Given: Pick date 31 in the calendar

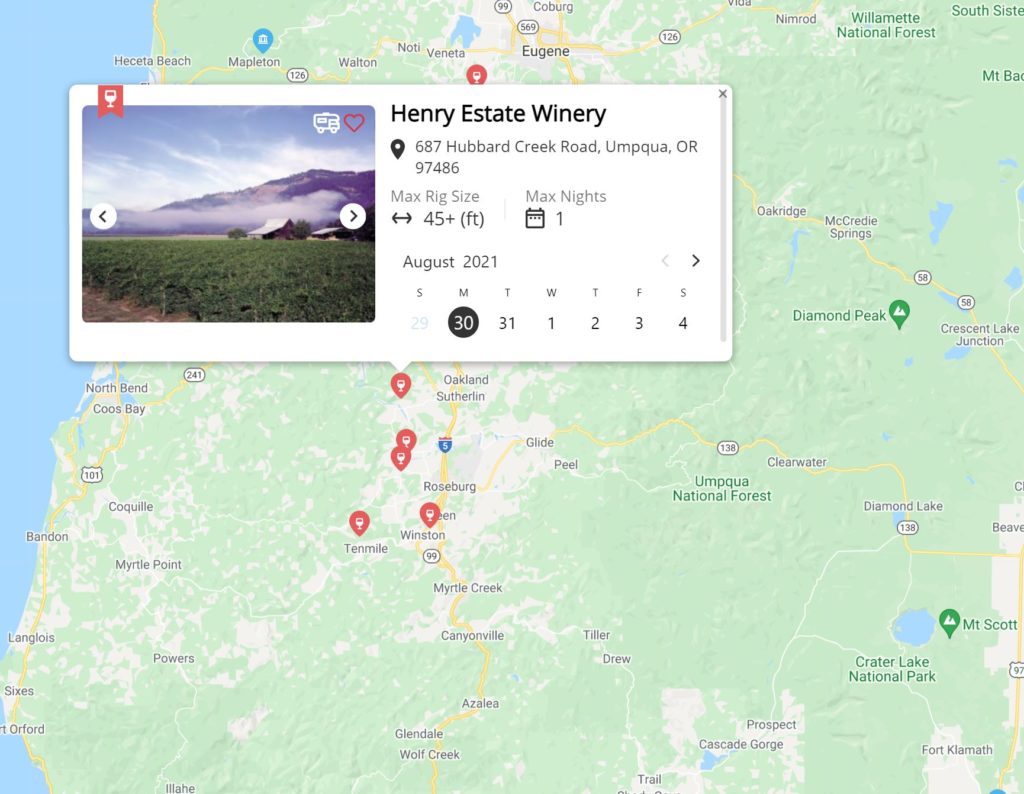Looking at the screenshot, I should [x=507, y=323].
